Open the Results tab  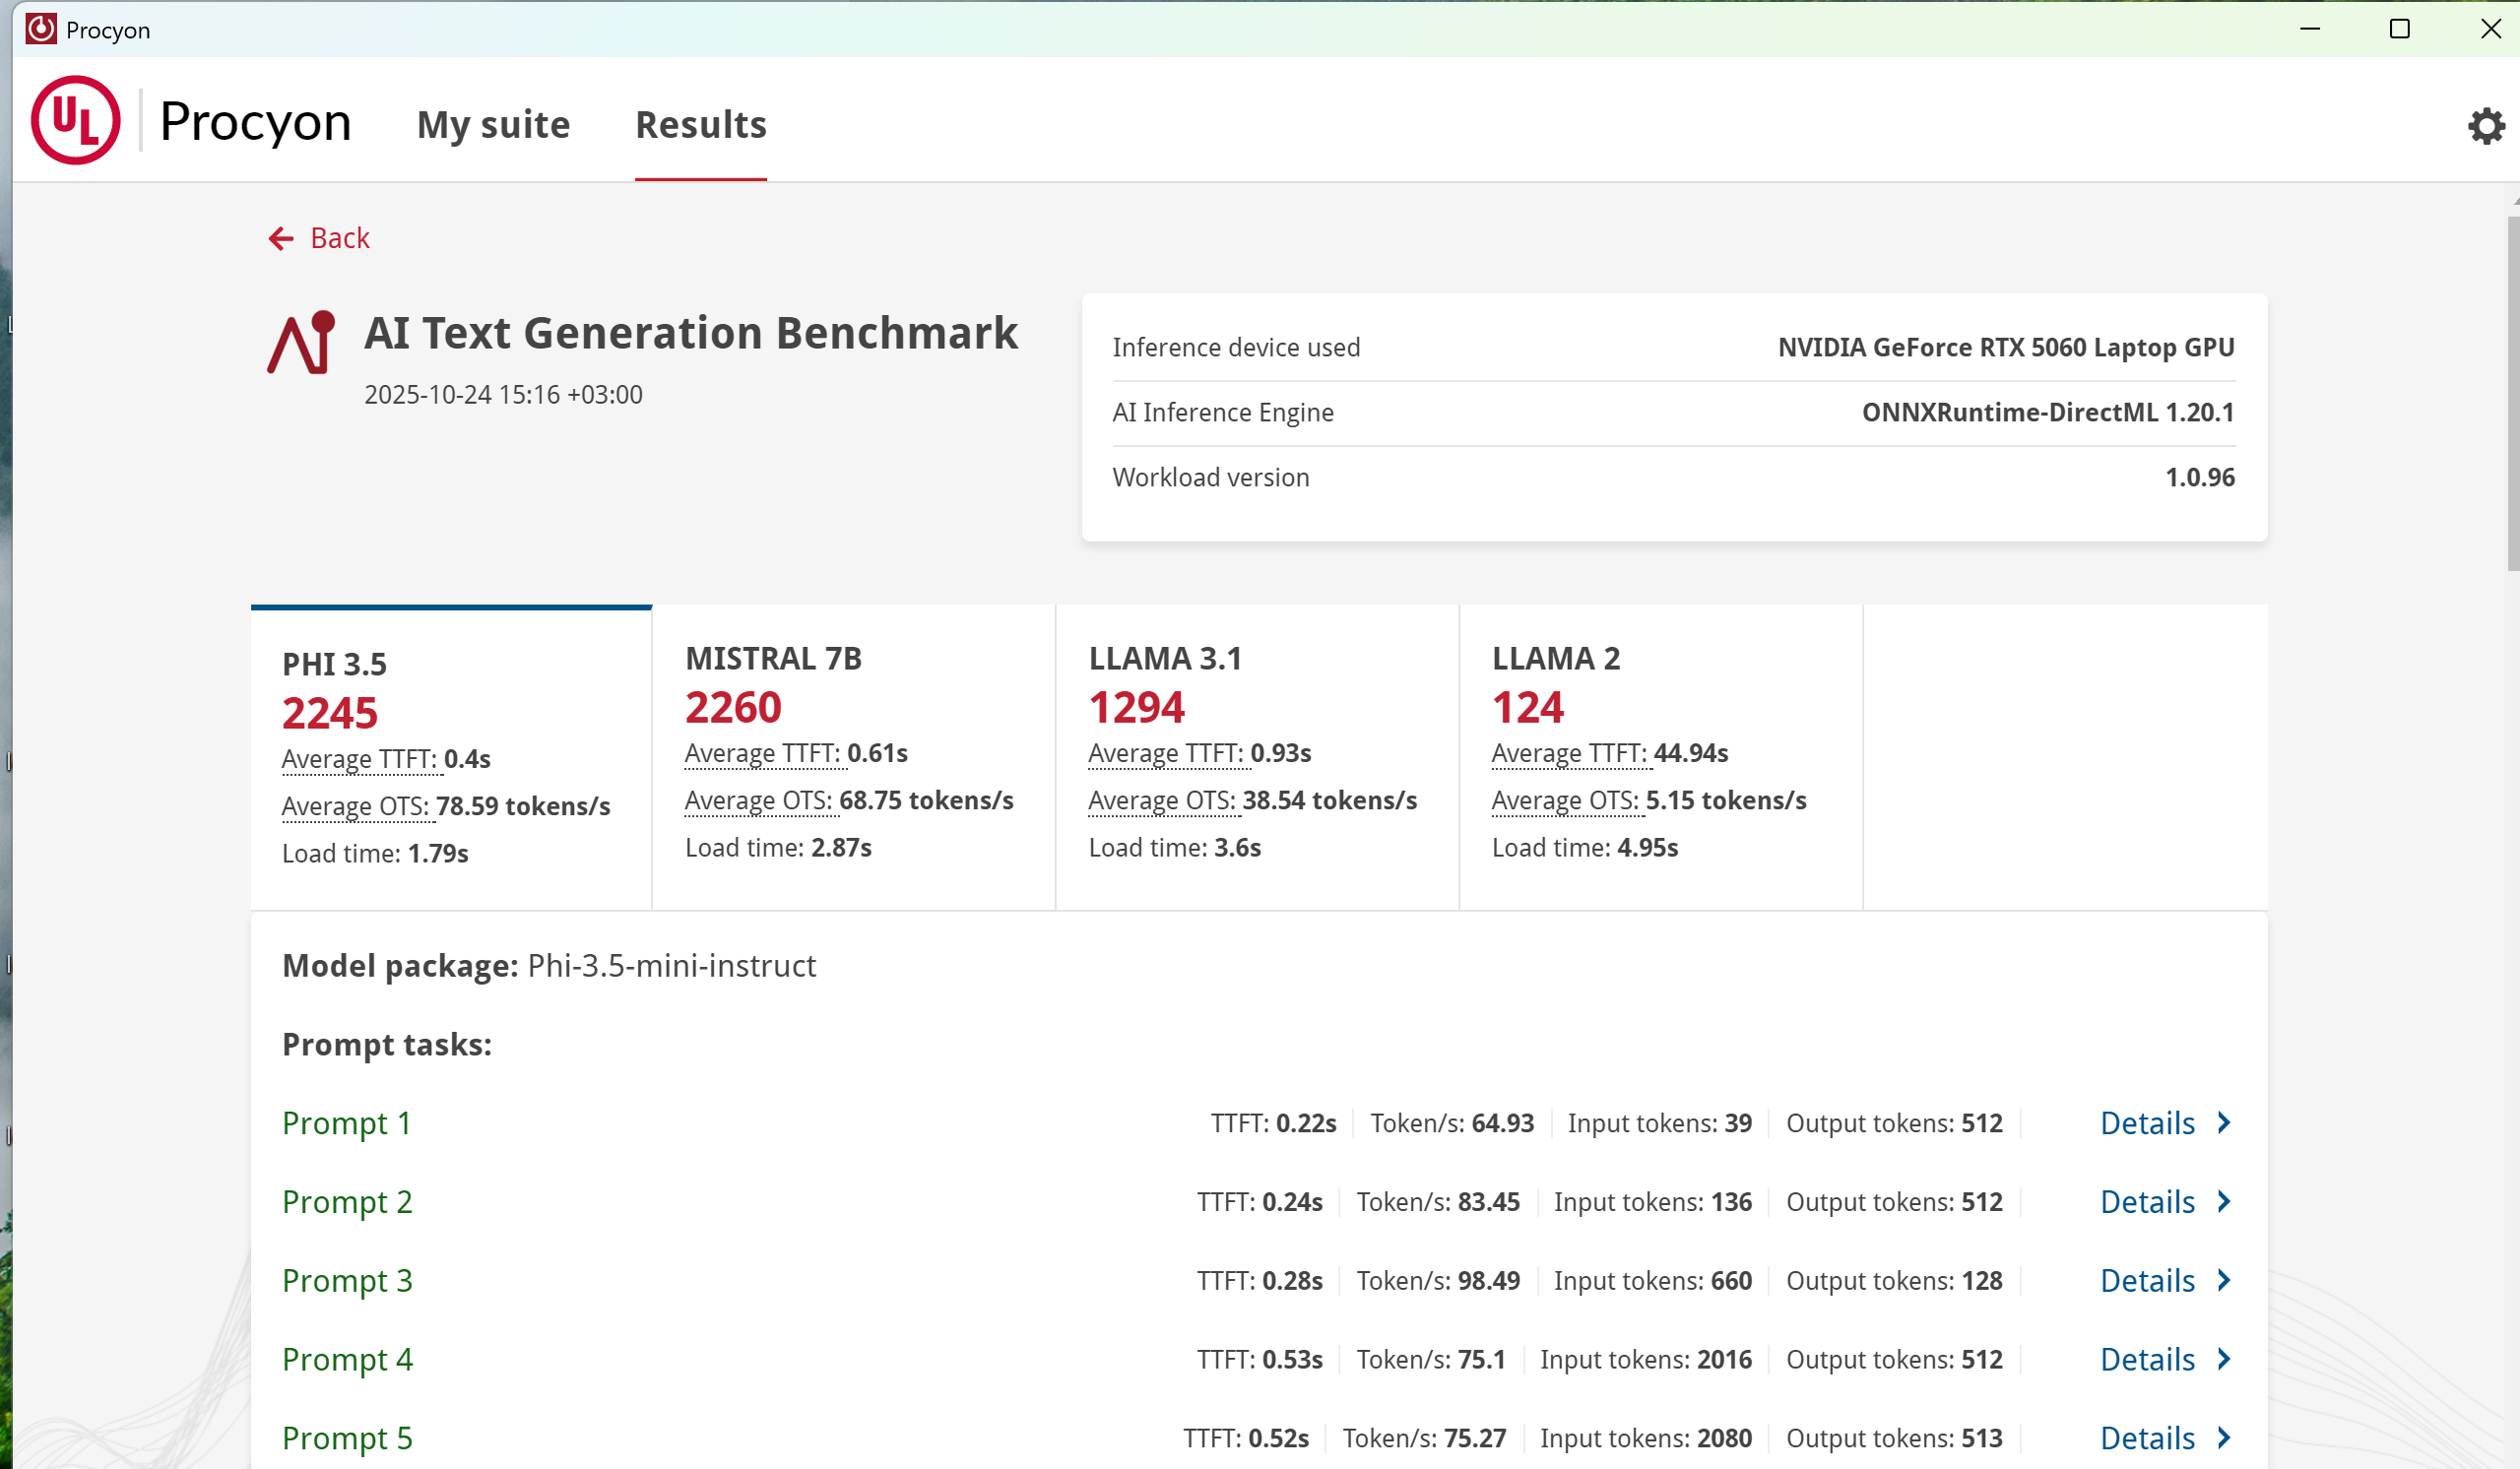[x=700, y=125]
